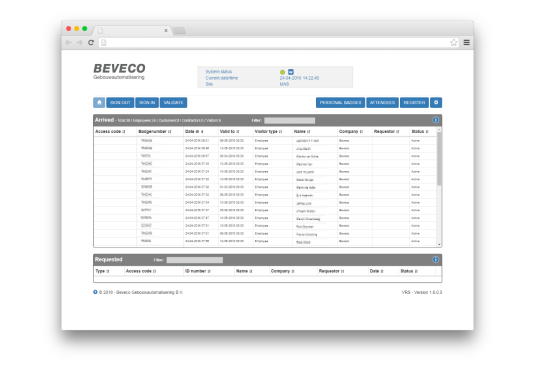535x370 pixels.
Task: Click the green system status indicator
Action: (282, 72)
